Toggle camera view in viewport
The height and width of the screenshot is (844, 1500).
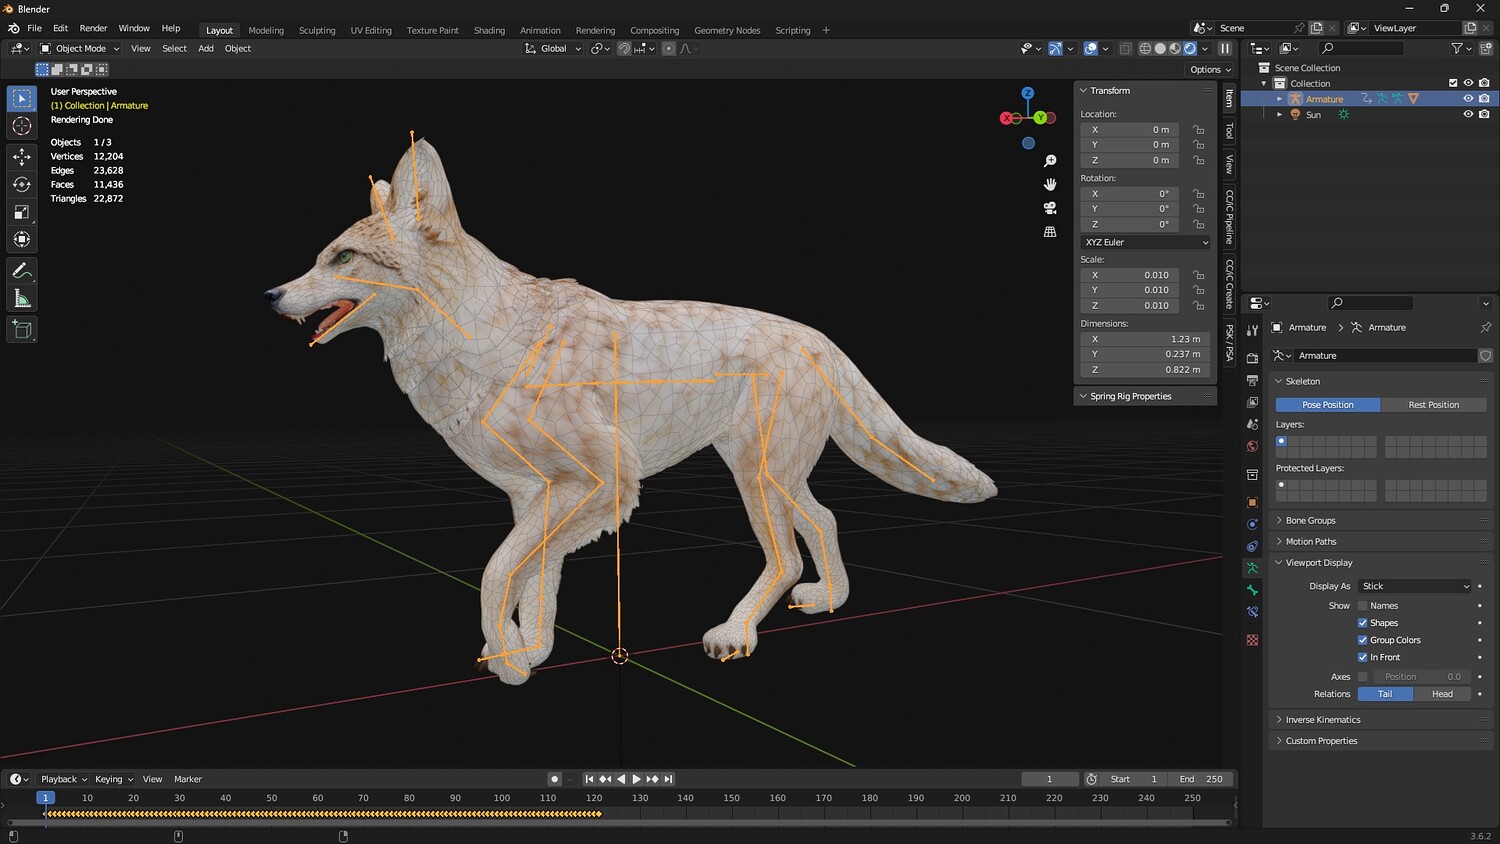[x=1050, y=208]
